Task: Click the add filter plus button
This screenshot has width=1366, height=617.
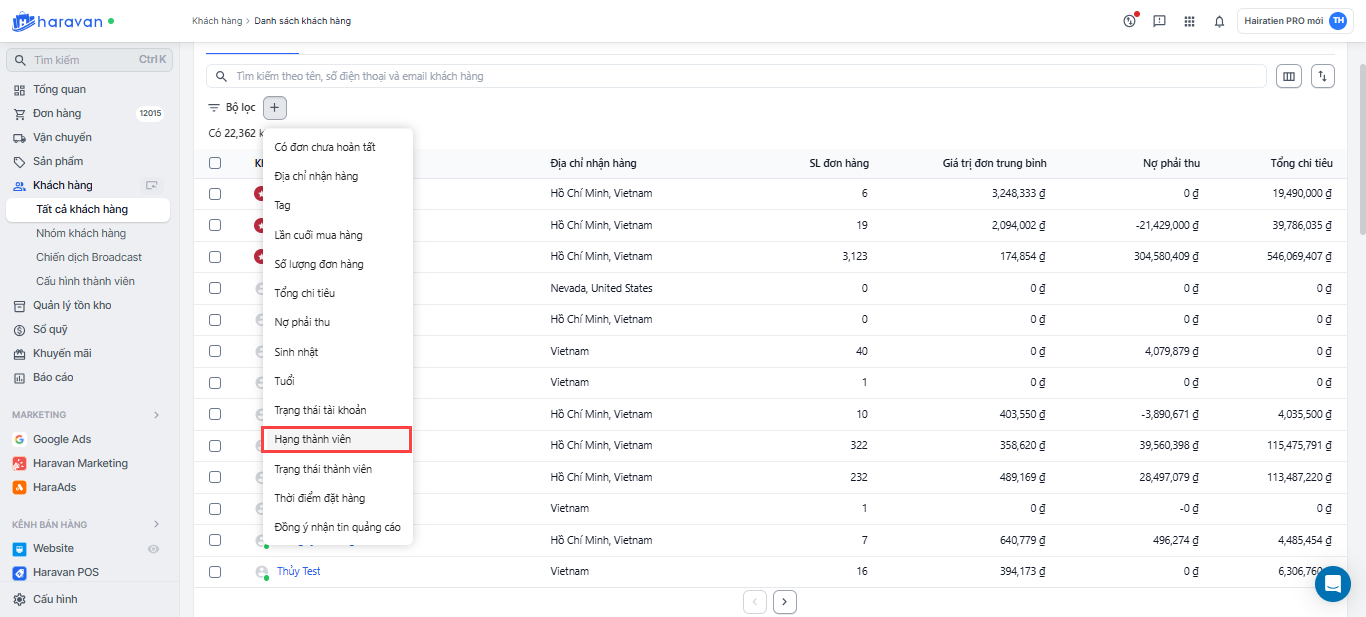Action: coord(275,107)
